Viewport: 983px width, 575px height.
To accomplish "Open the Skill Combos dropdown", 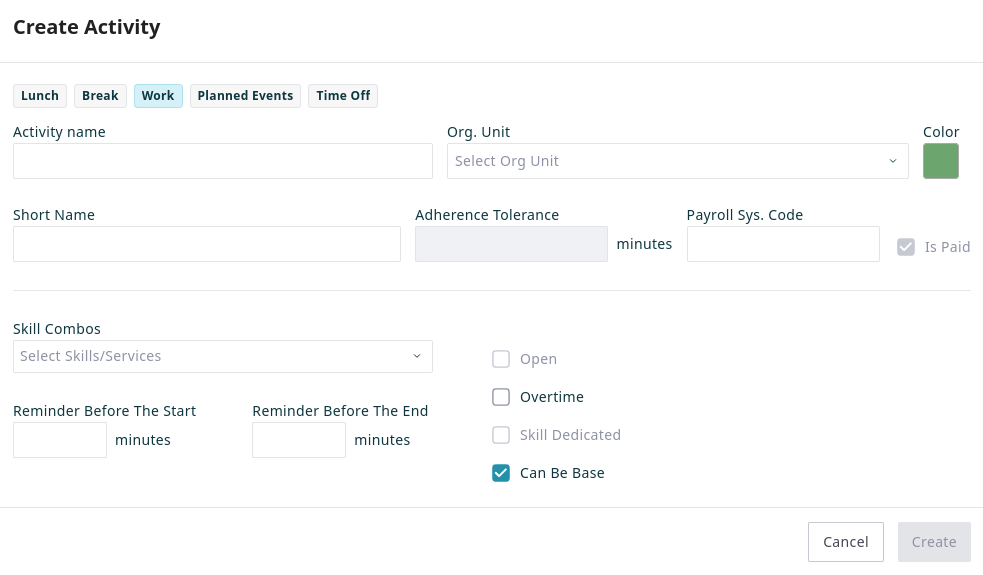I will click(x=210, y=356).
